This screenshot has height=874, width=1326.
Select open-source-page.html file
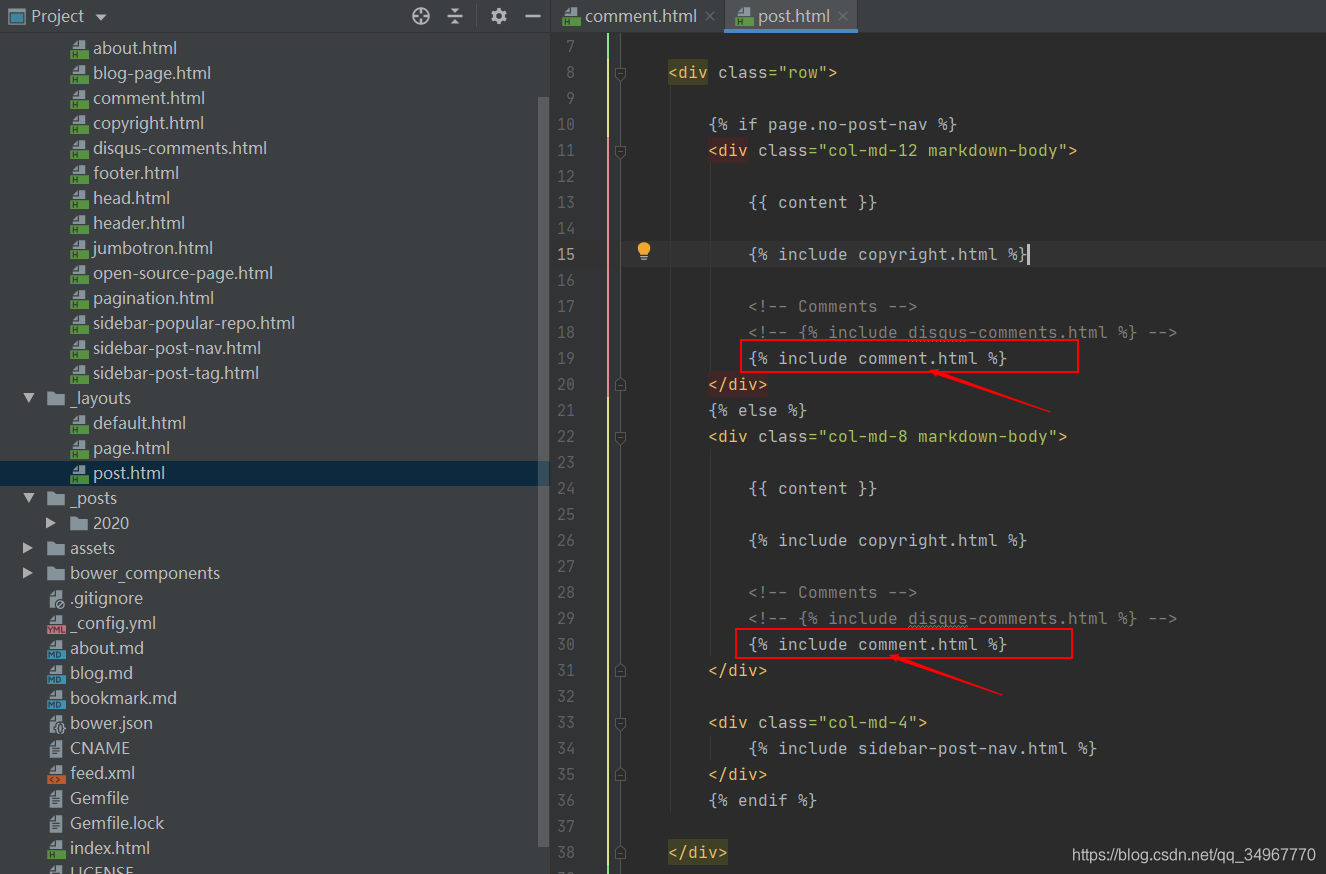click(183, 273)
